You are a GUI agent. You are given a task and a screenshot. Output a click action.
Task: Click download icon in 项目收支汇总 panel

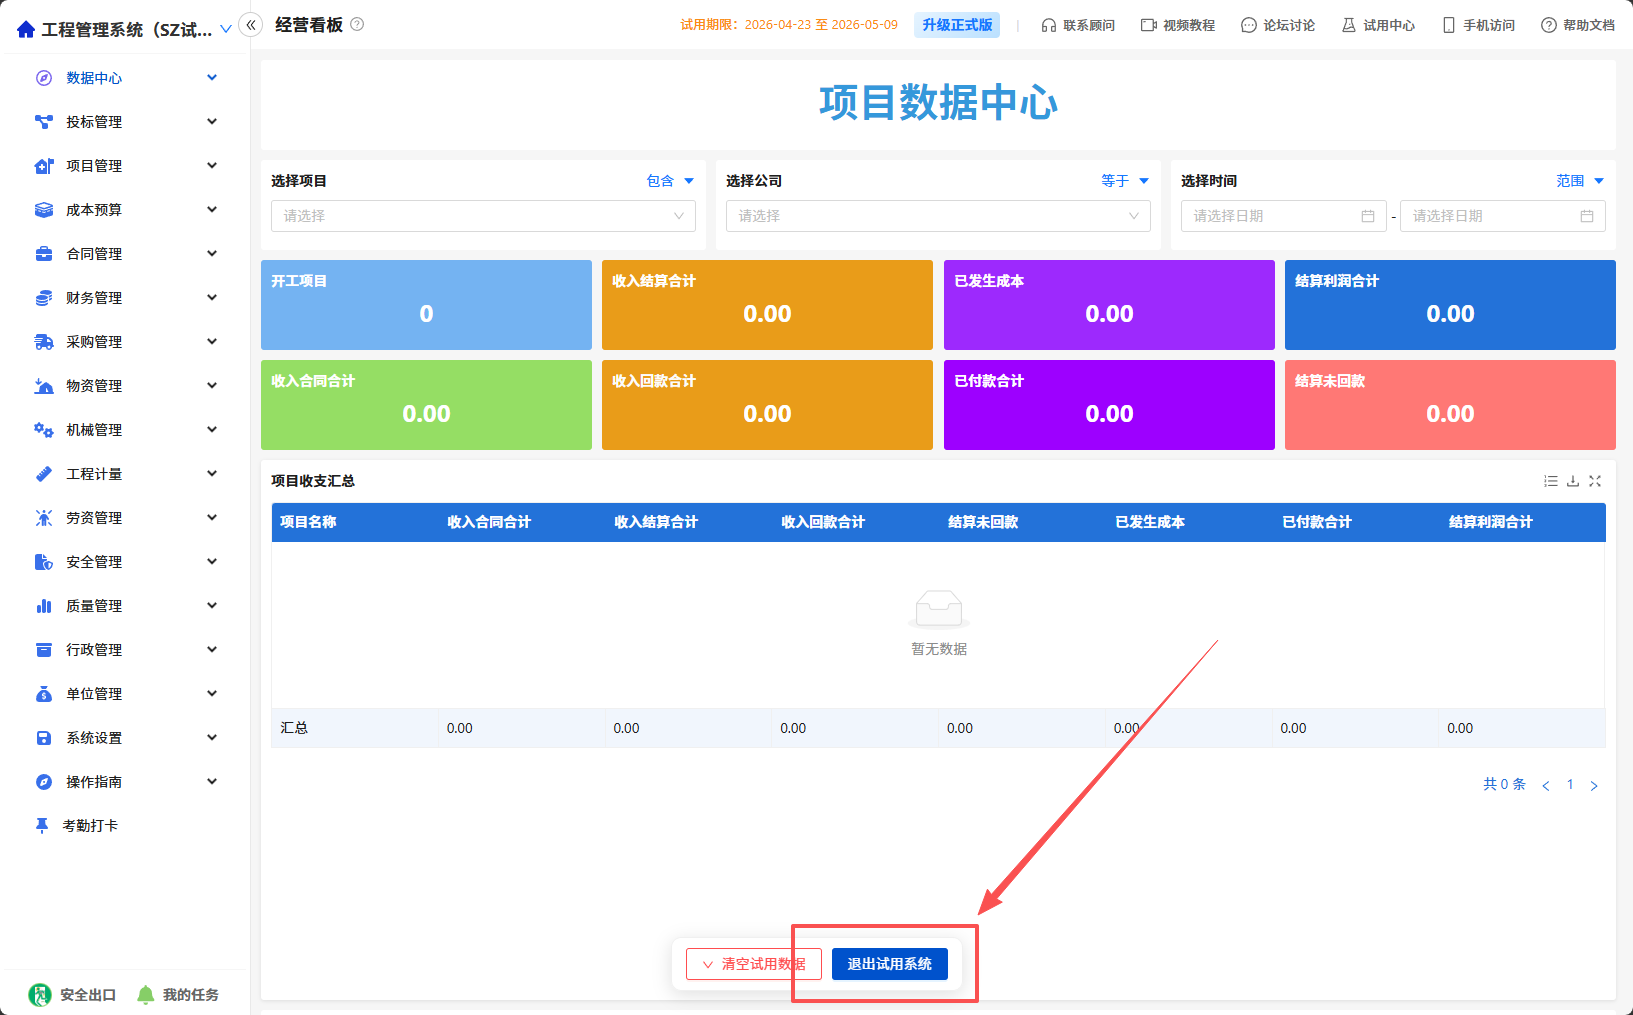pyautogui.click(x=1573, y=481)
